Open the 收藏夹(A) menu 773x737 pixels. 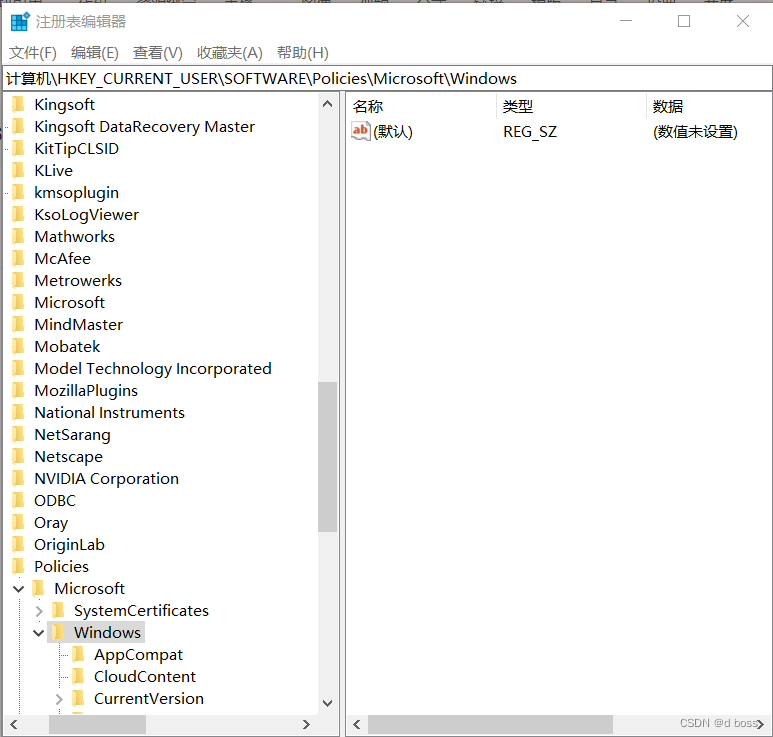[230, 53]
